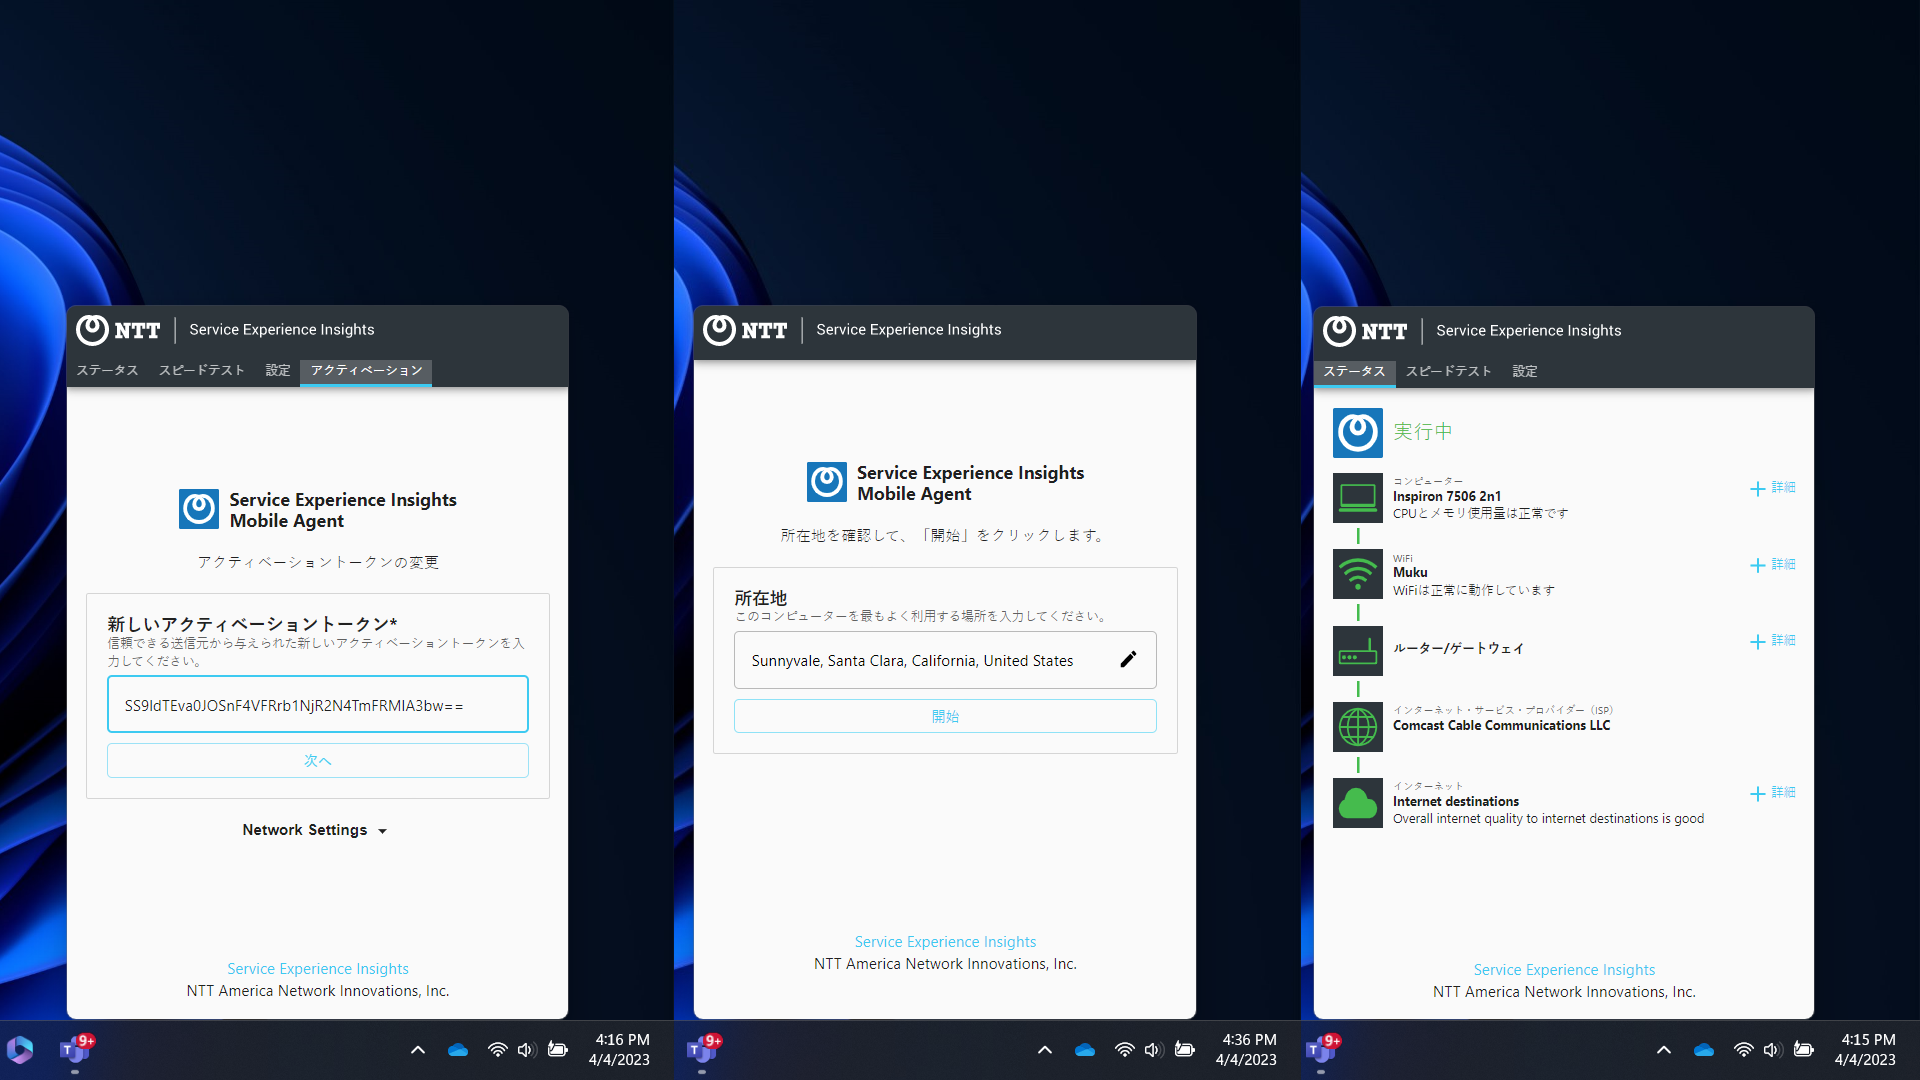Viewport: 1920px width, 1080px height.
Task: Expand 詳細 for Inspiron 7506 2n1 computer
Action: click(x=1773, y=488)
